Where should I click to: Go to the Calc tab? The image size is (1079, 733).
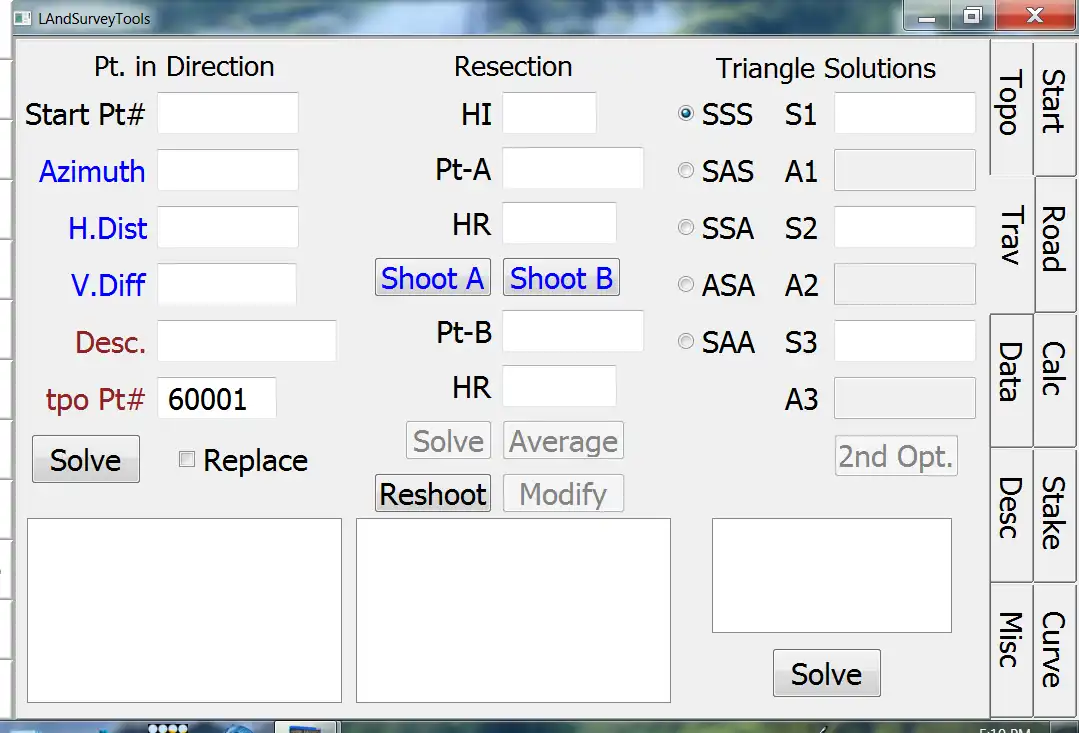(x=1054, y=369)
